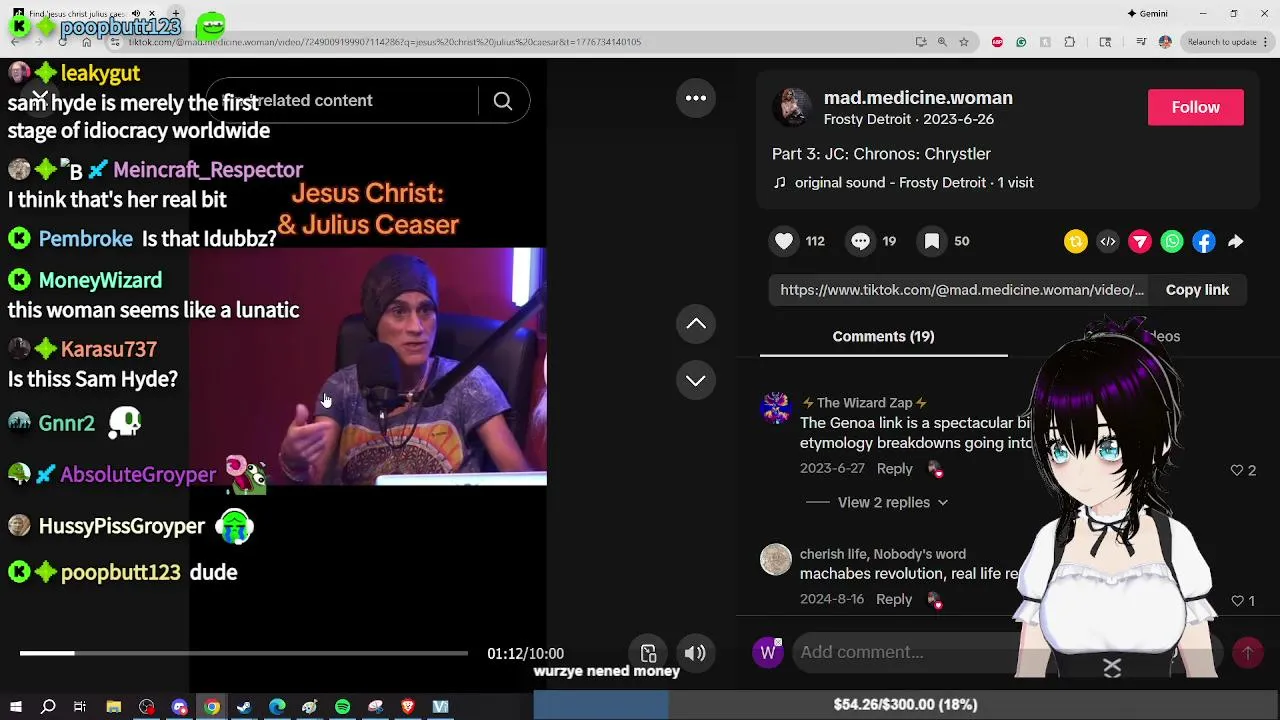Open more share options arrow
Screen dimensions: 1280x720
coord(1236,241)
